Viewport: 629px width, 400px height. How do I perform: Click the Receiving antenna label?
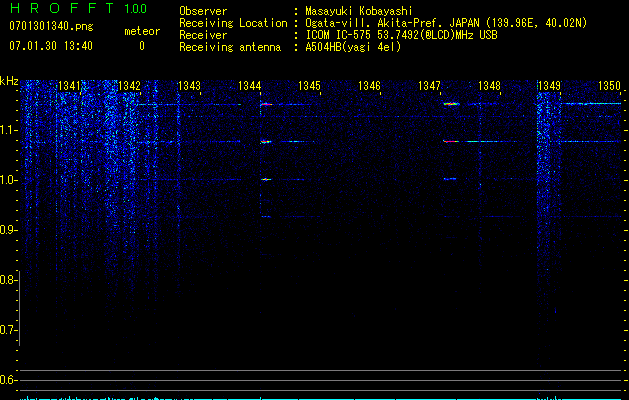230,47
